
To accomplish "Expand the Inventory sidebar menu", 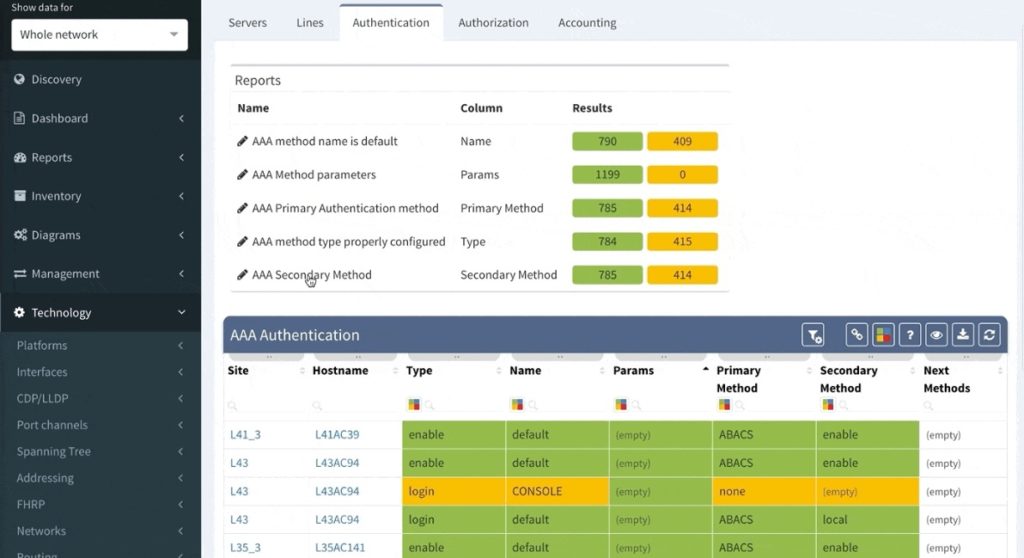I will click(99, 196).
